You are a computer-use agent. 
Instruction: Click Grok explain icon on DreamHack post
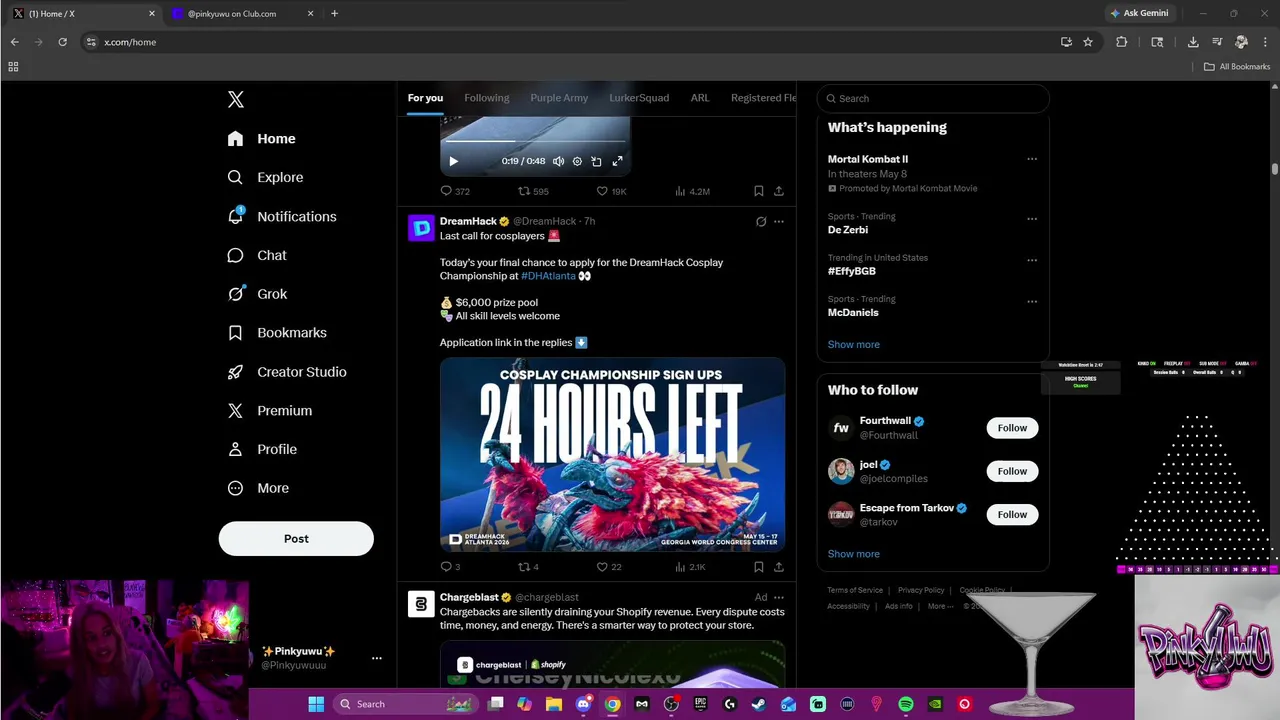761,221
